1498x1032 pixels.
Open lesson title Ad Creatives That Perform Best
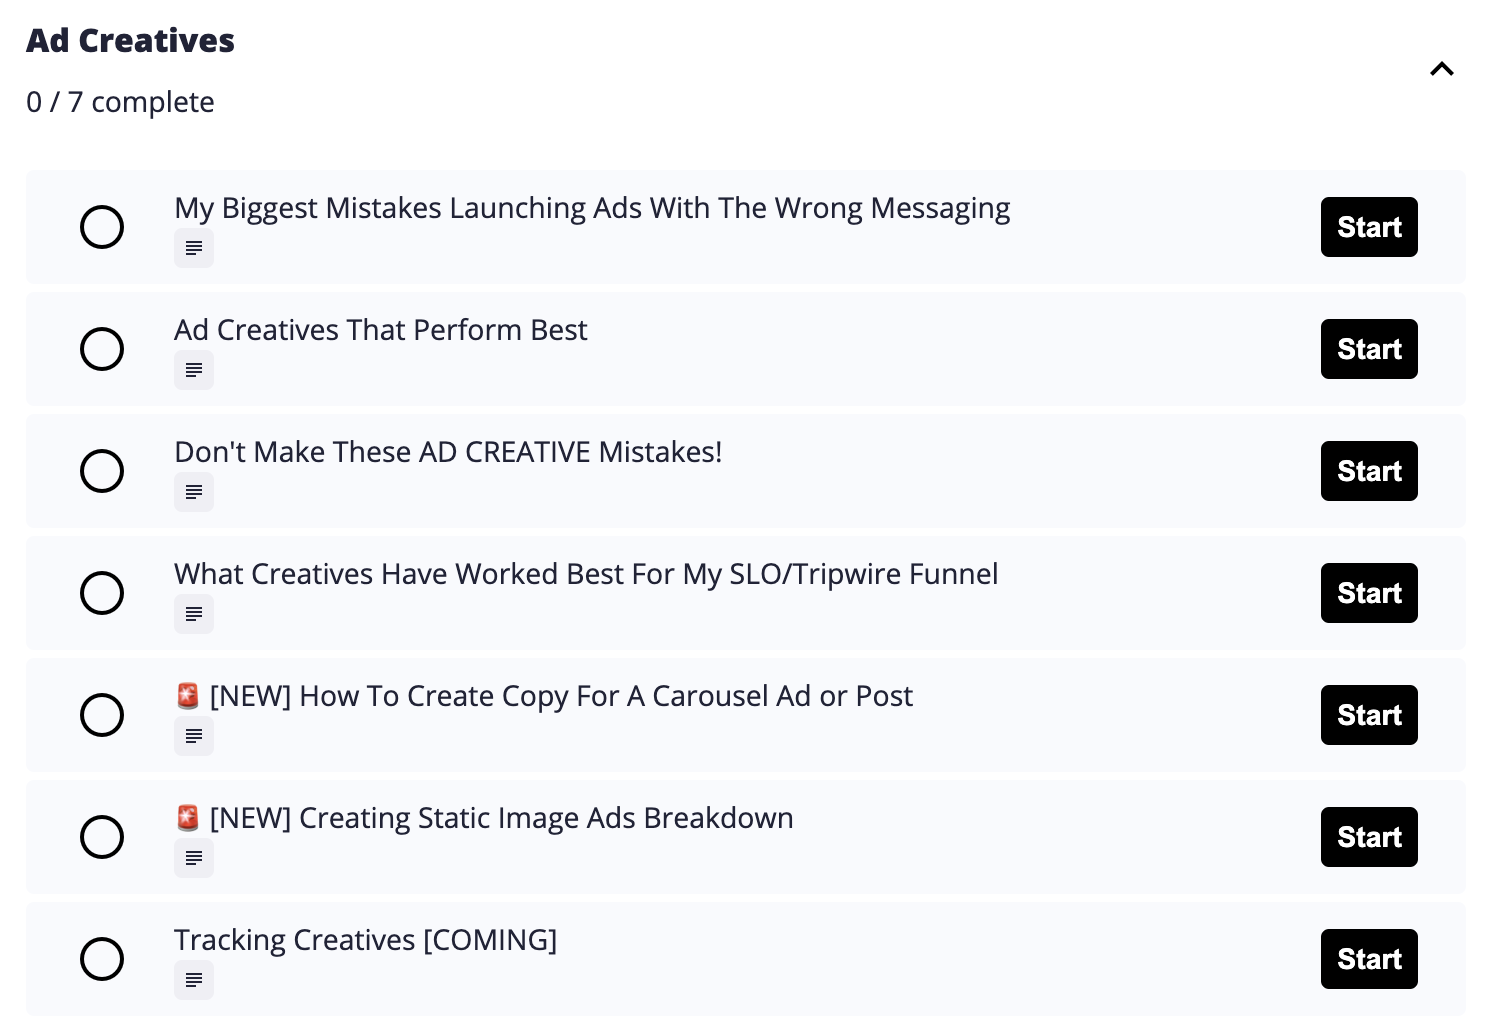(x=380, y=330)
